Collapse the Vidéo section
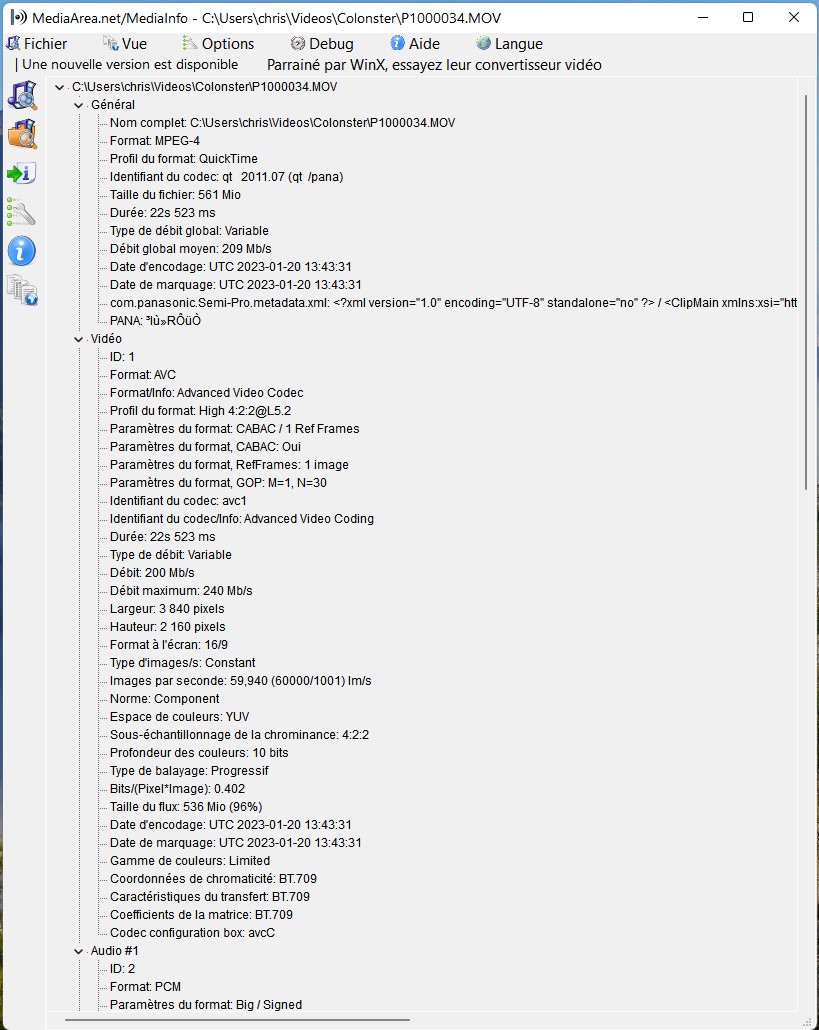The image size is (819, 1030). pyautogui.click(x=79, y=339)
